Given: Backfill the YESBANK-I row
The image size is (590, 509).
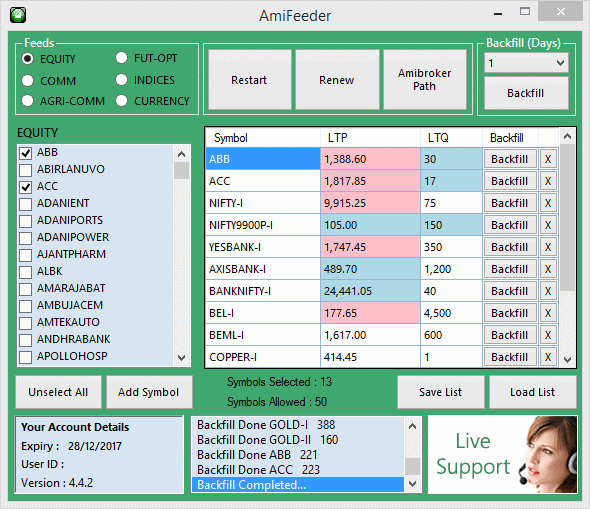Looking at the screenshot, I should 510,247.
